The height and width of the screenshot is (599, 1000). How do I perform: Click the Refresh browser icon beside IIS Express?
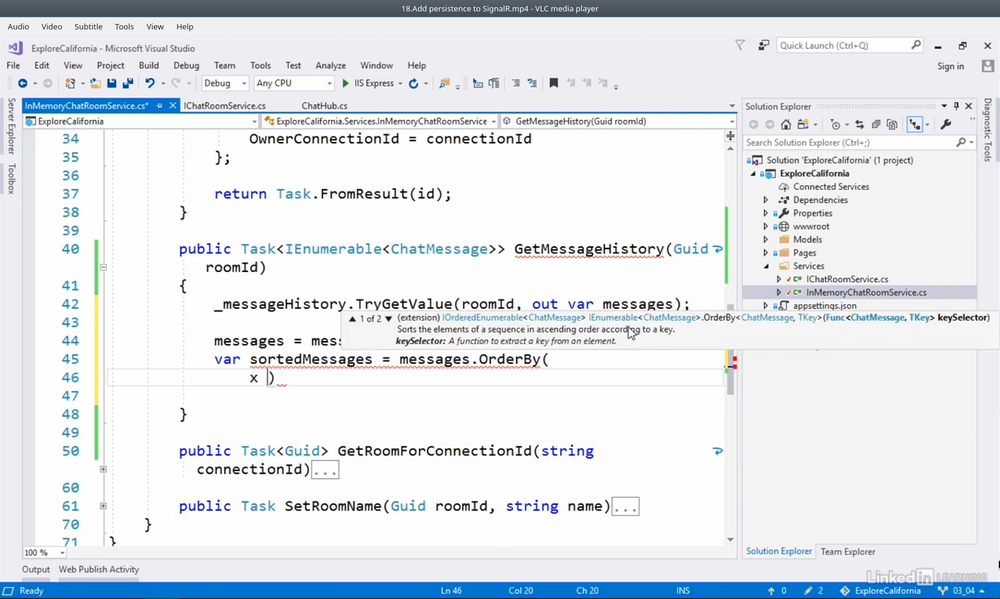coord(413,84)
